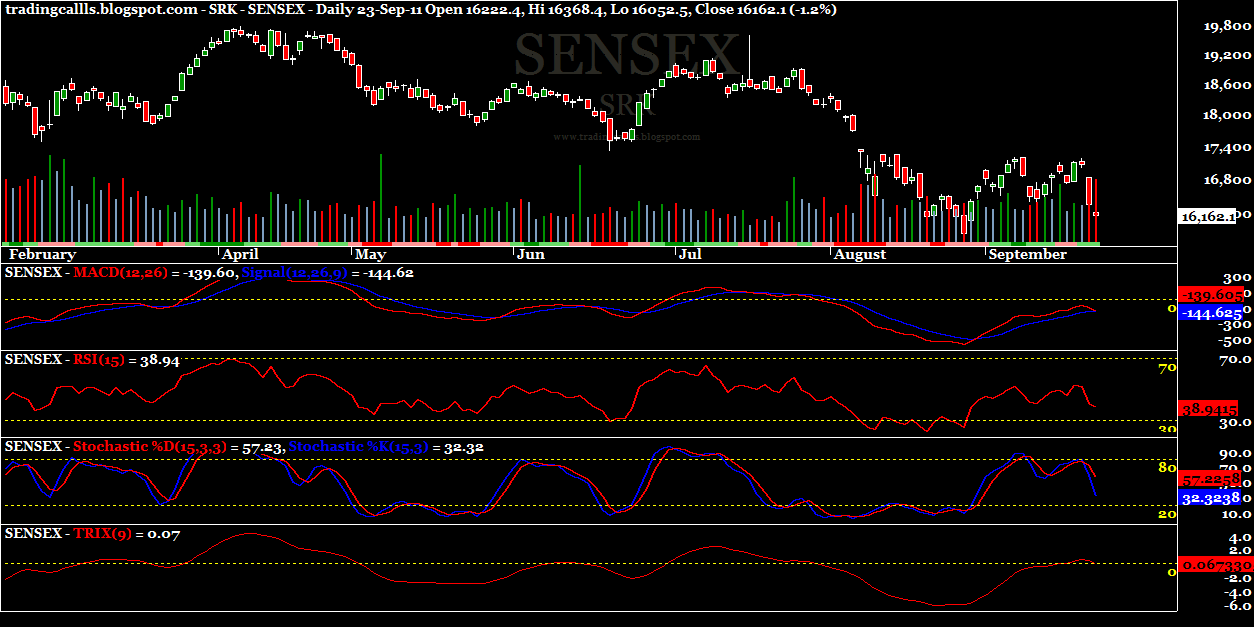Click the RSI(15) indicator label
The height and width of the screenshot is (627, 1254).
(x=100, y=360)
